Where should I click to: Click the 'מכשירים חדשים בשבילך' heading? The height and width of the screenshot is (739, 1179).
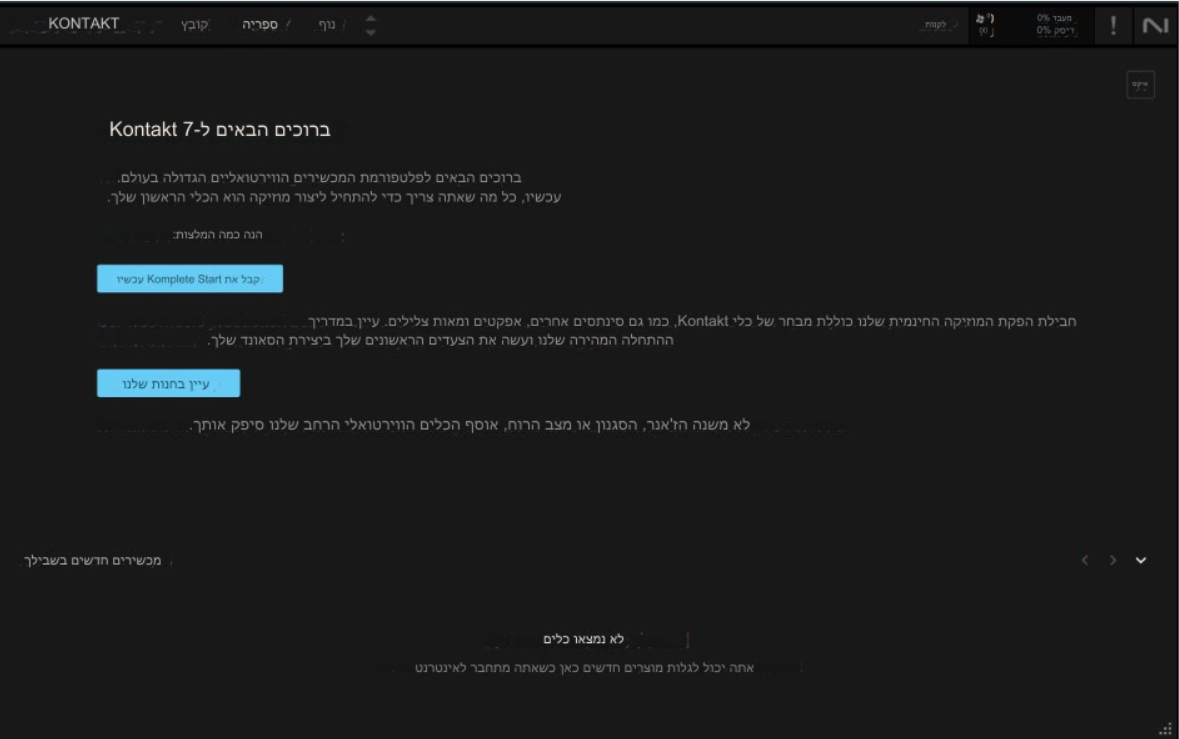click(92, 561)
